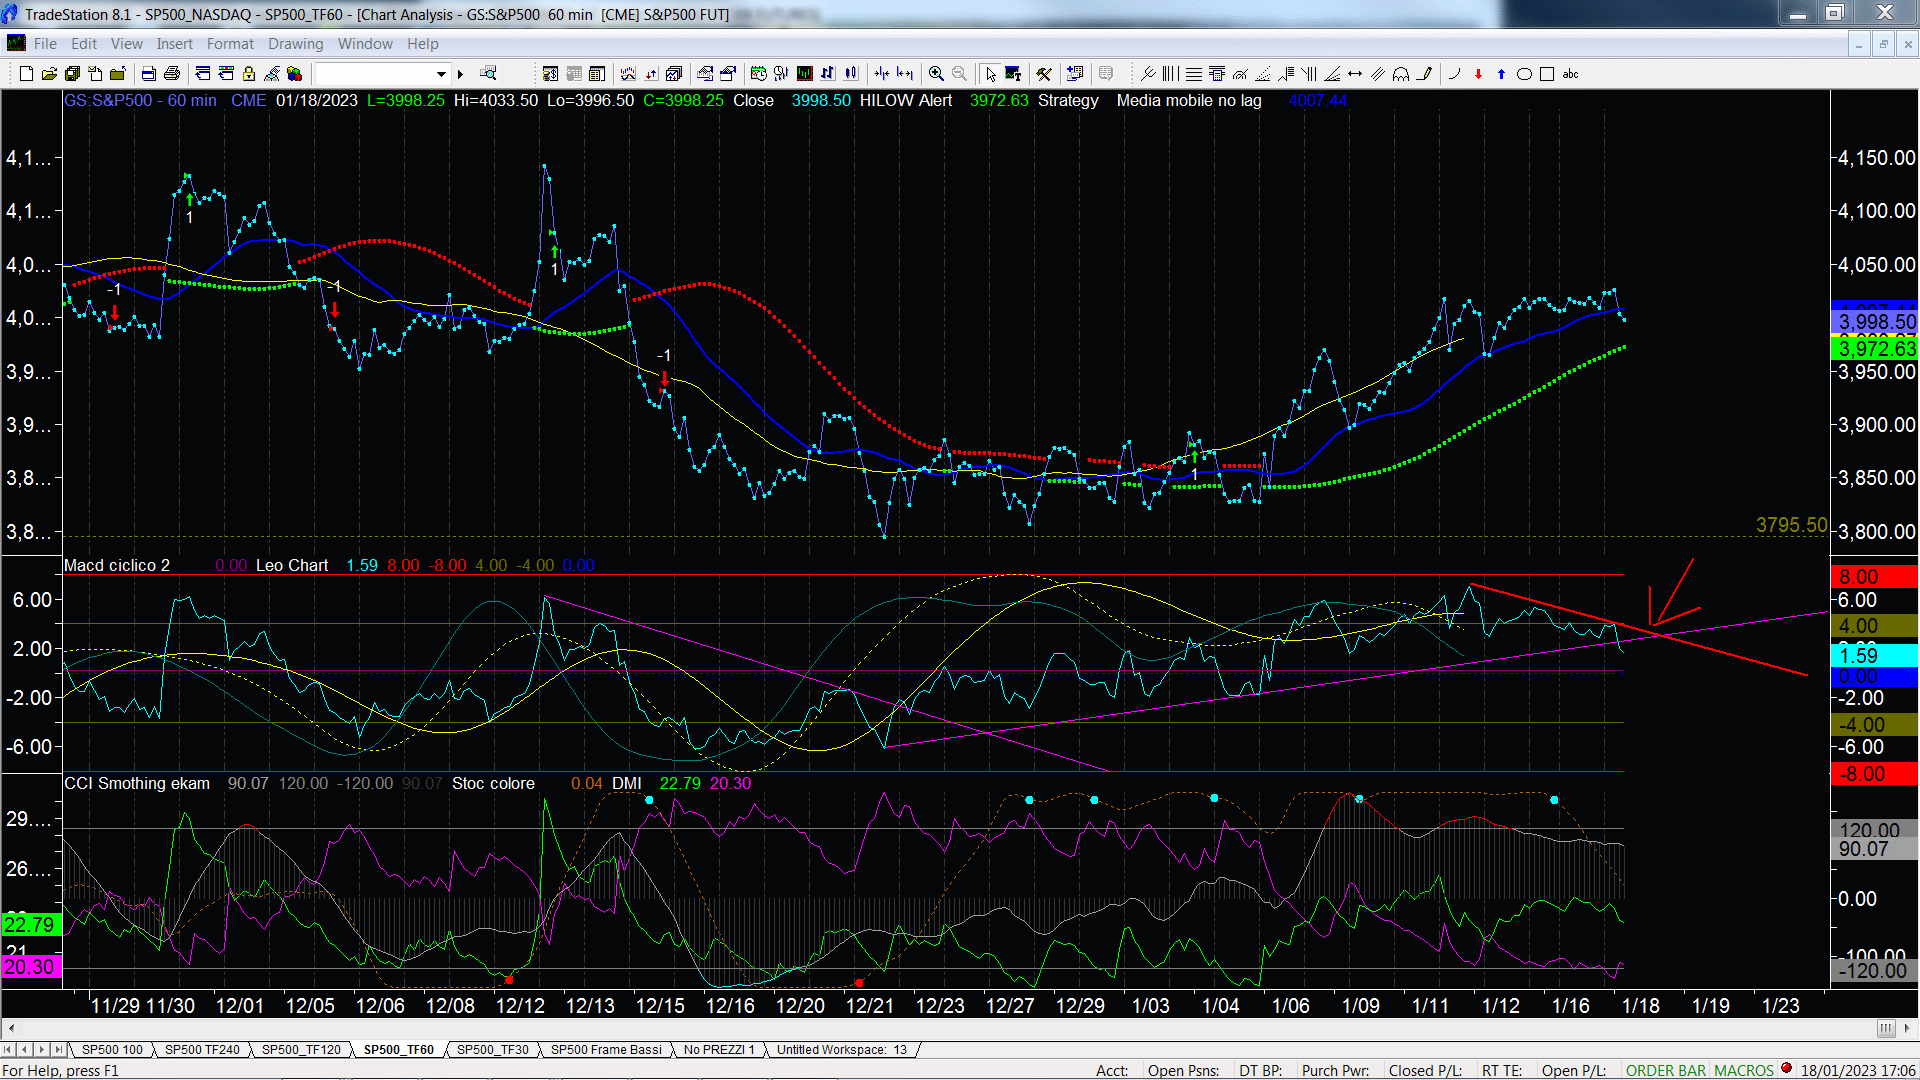Click the blue bar chart type icon

point(828,74)
